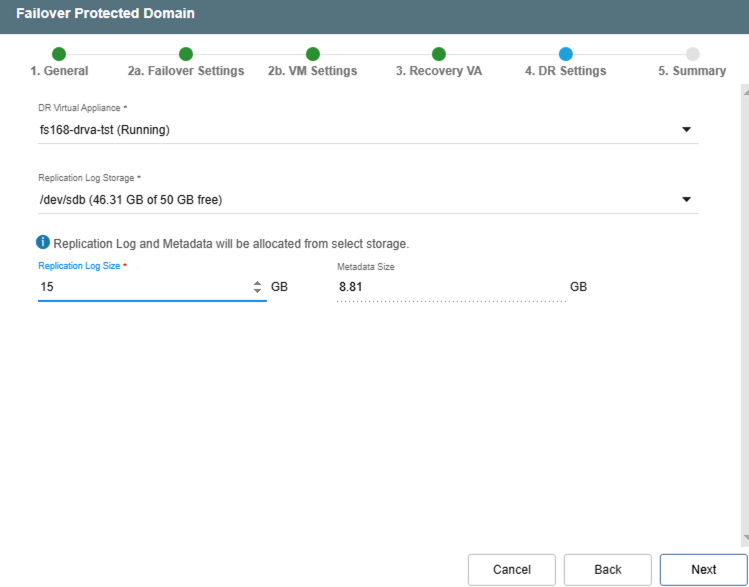Click the green circle for step 1 General
Image resolution: width=749 pixels, height=587 pixels.
(x=59, y=54)
